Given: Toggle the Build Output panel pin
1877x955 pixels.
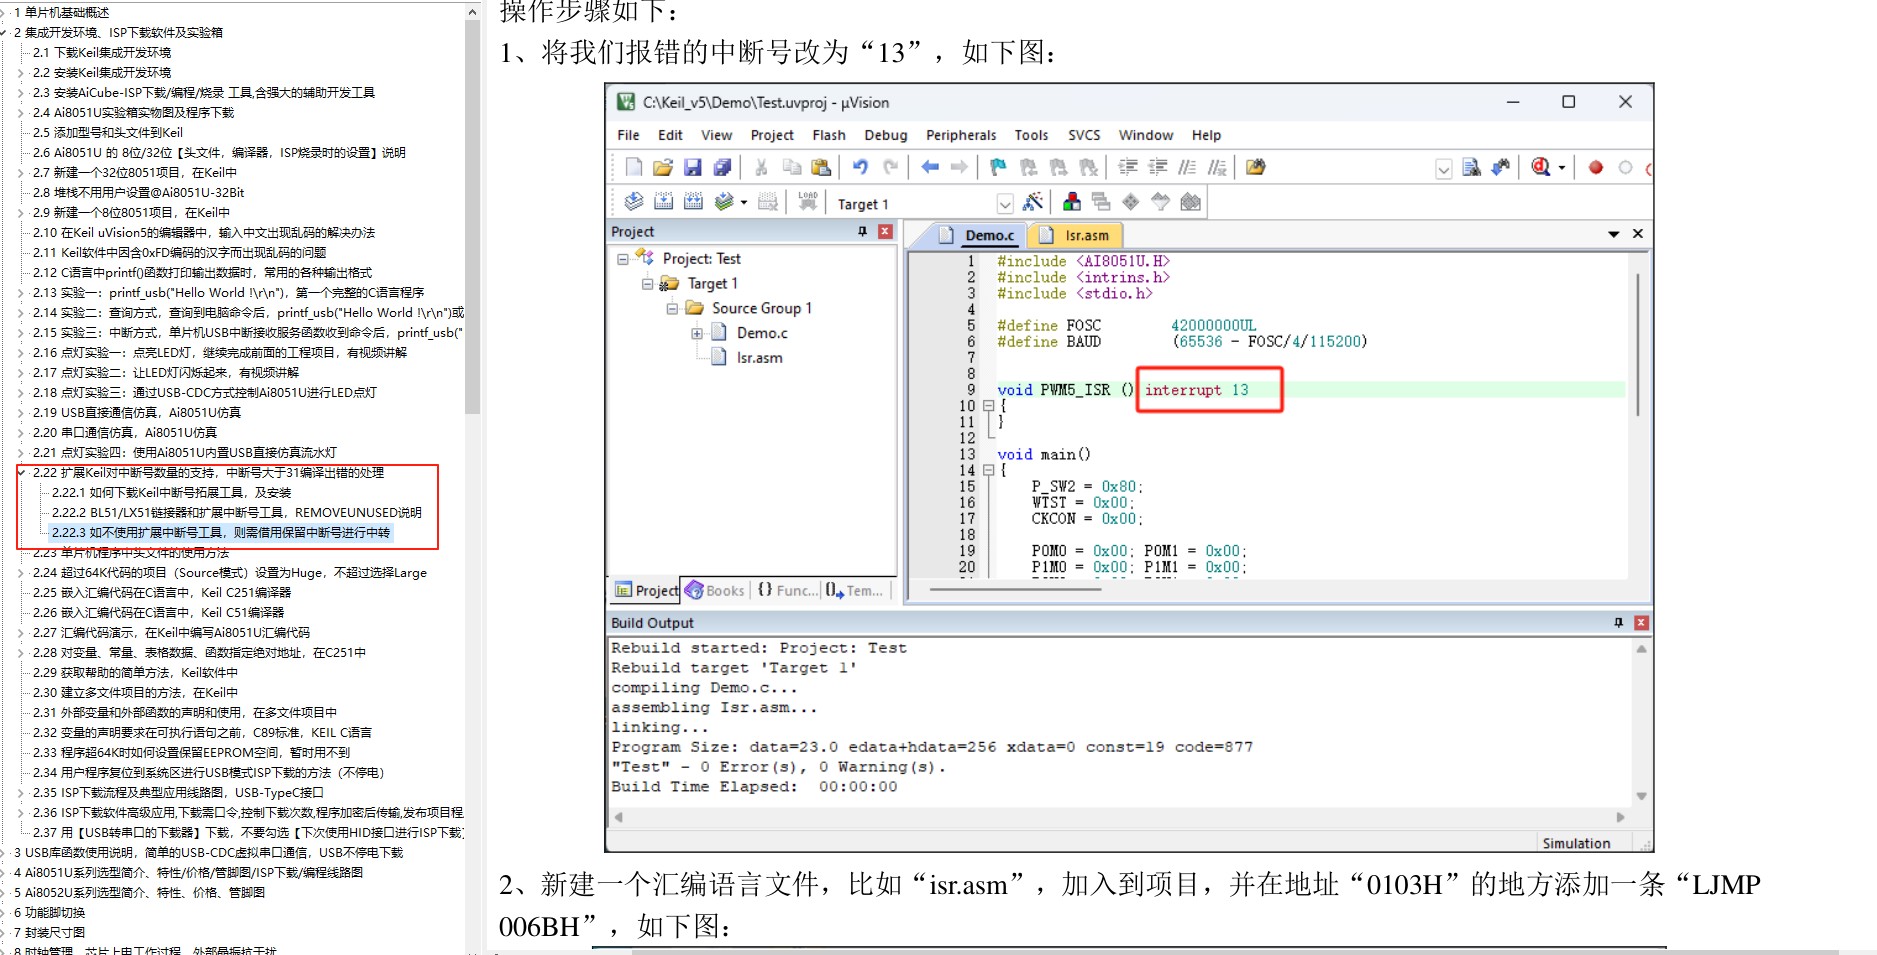Looking at the screenshot, I should pyautogui.click(x=1618, y=622).
